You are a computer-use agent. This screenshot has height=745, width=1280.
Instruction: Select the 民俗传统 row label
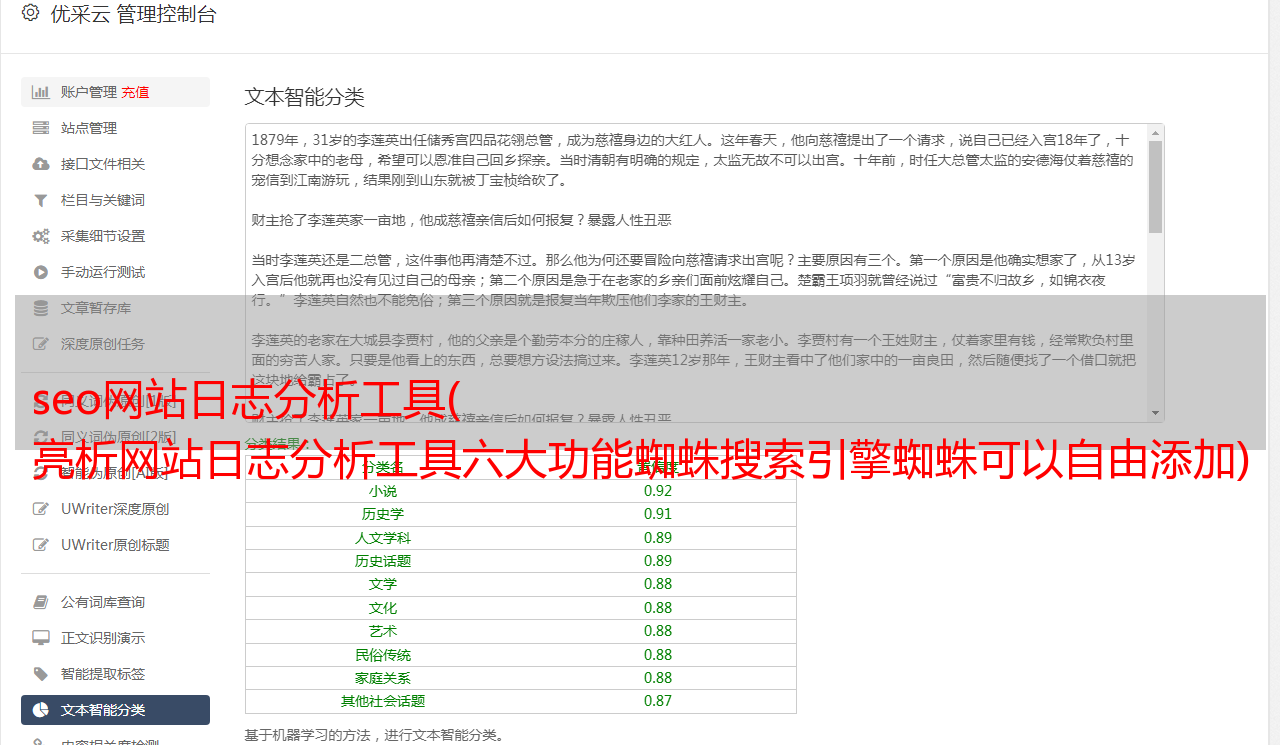383,655
